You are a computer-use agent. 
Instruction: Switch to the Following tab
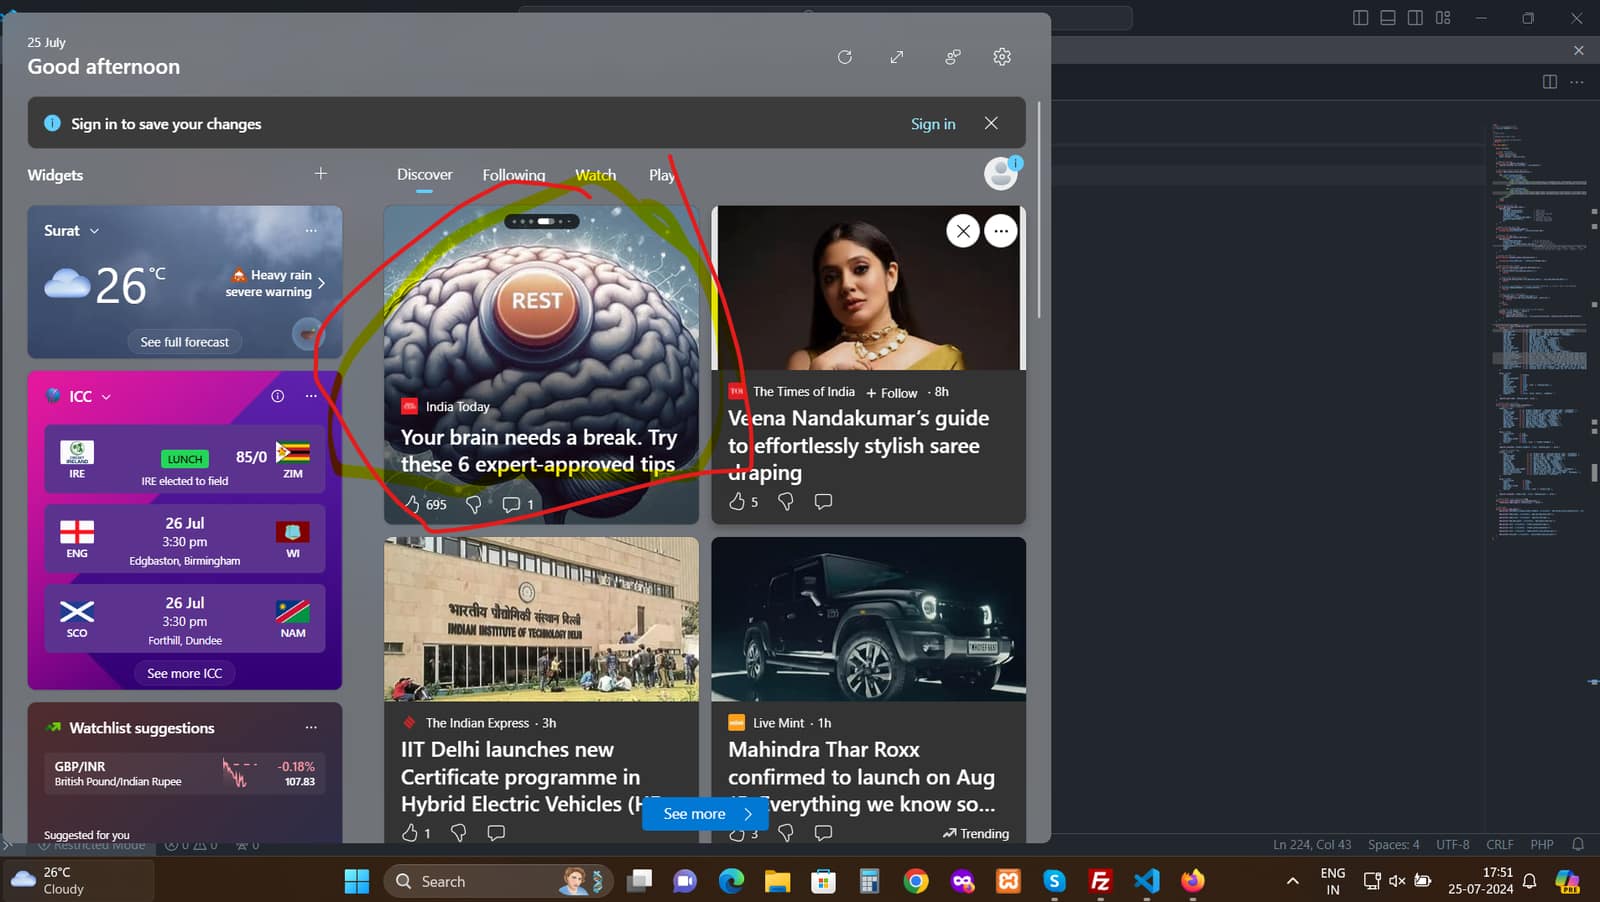(x=514, y=175)
